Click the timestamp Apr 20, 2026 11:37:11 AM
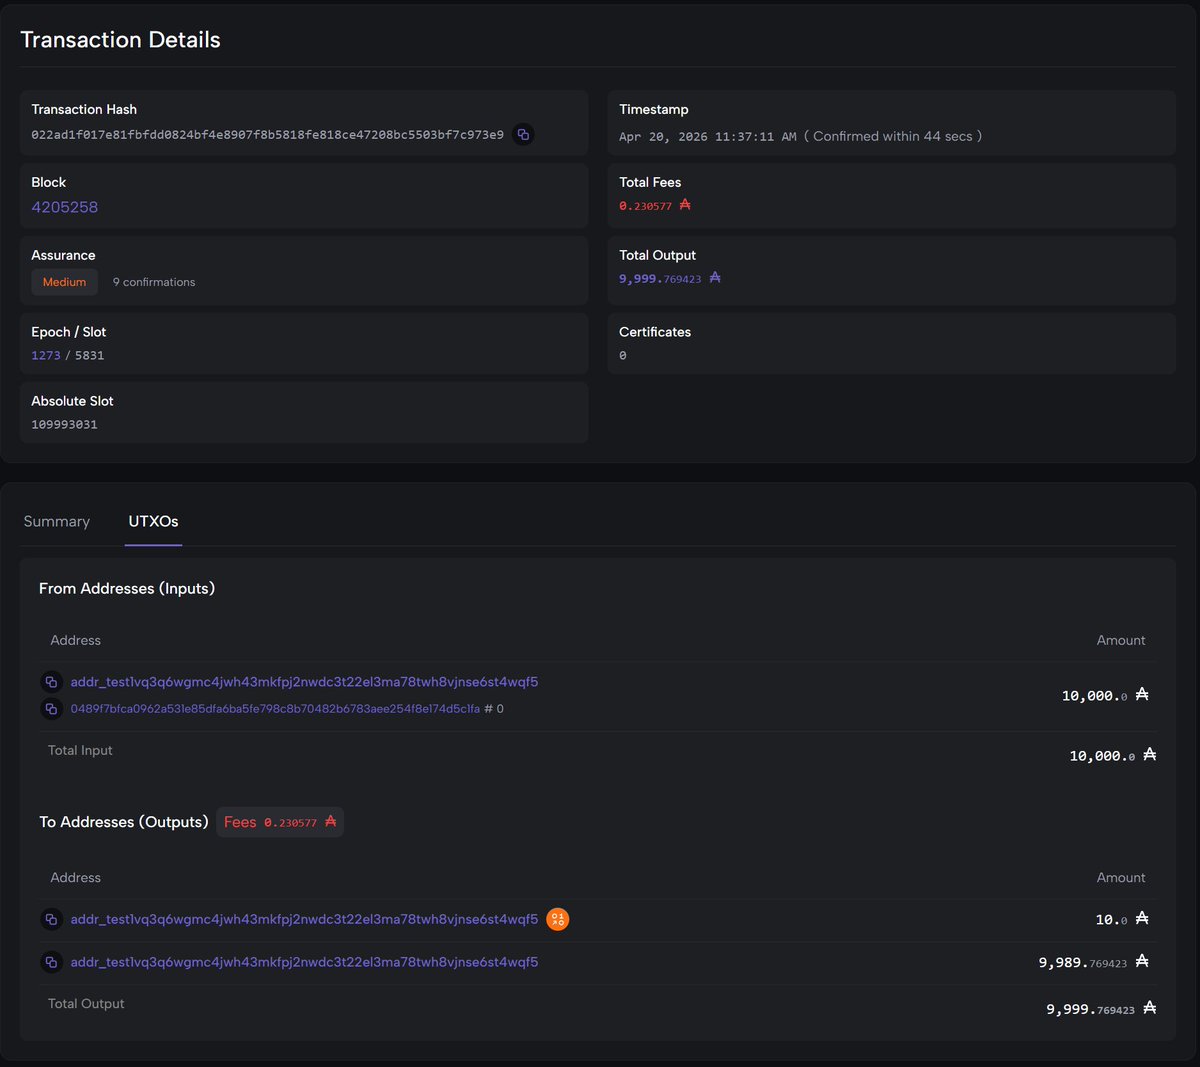The image size is (1200, 1067). (708, 136)
